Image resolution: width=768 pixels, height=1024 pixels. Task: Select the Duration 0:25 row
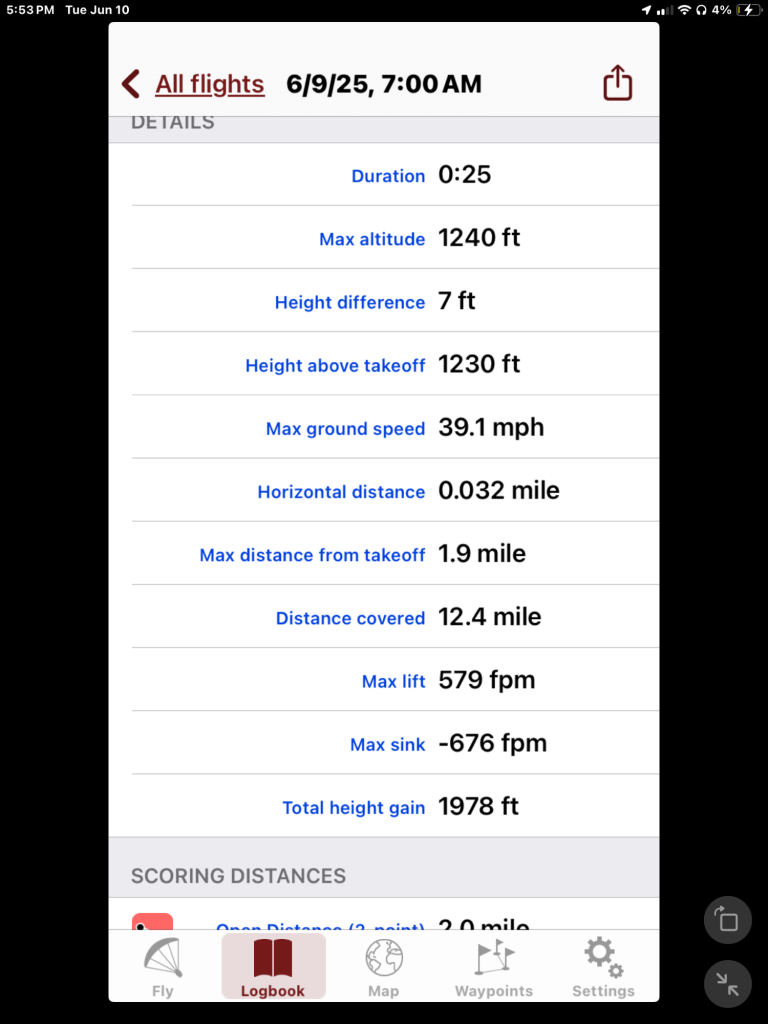tap(384, 175)
